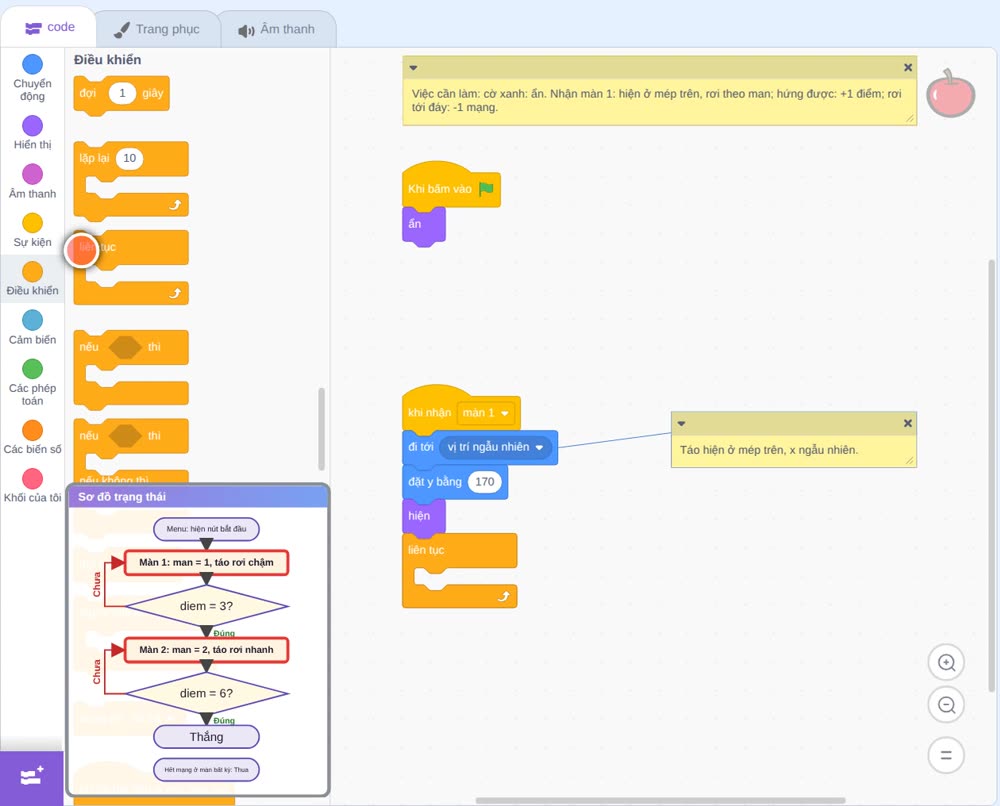The image size is (1000, 806).
Task: Open the add extension button
Action: tap(32, 777)
